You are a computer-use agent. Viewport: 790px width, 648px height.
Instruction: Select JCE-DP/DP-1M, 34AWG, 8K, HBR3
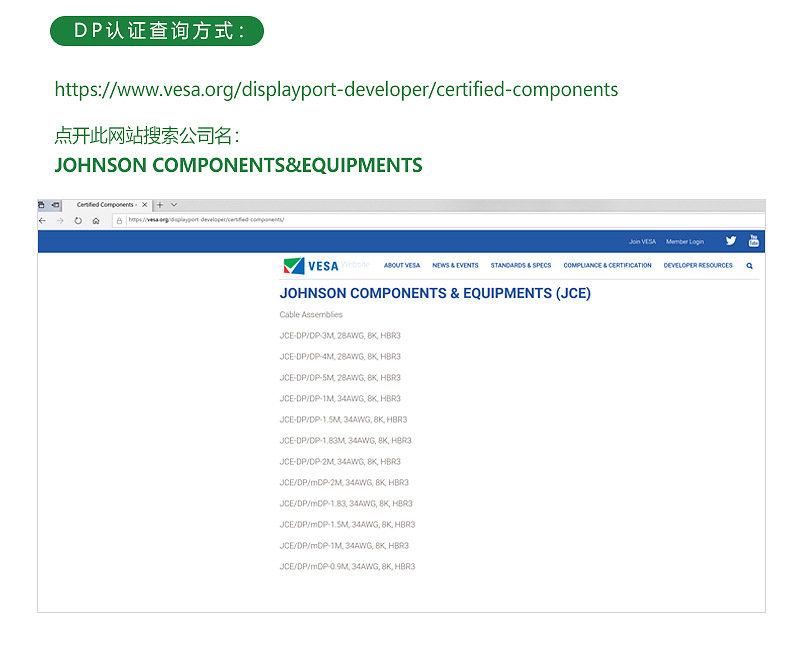click(x=340, y=399)
